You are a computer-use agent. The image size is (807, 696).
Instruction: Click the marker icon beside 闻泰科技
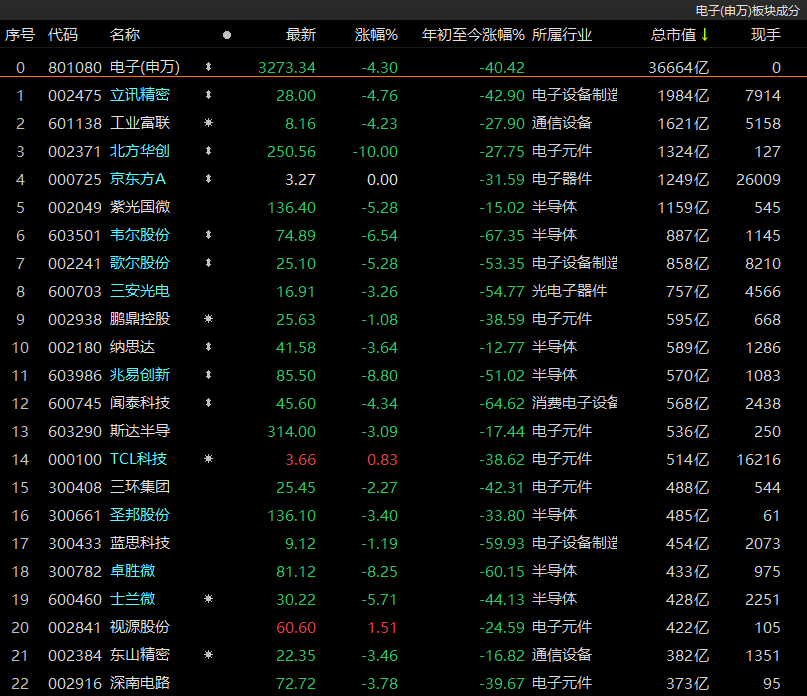click(x=208, y=403)
